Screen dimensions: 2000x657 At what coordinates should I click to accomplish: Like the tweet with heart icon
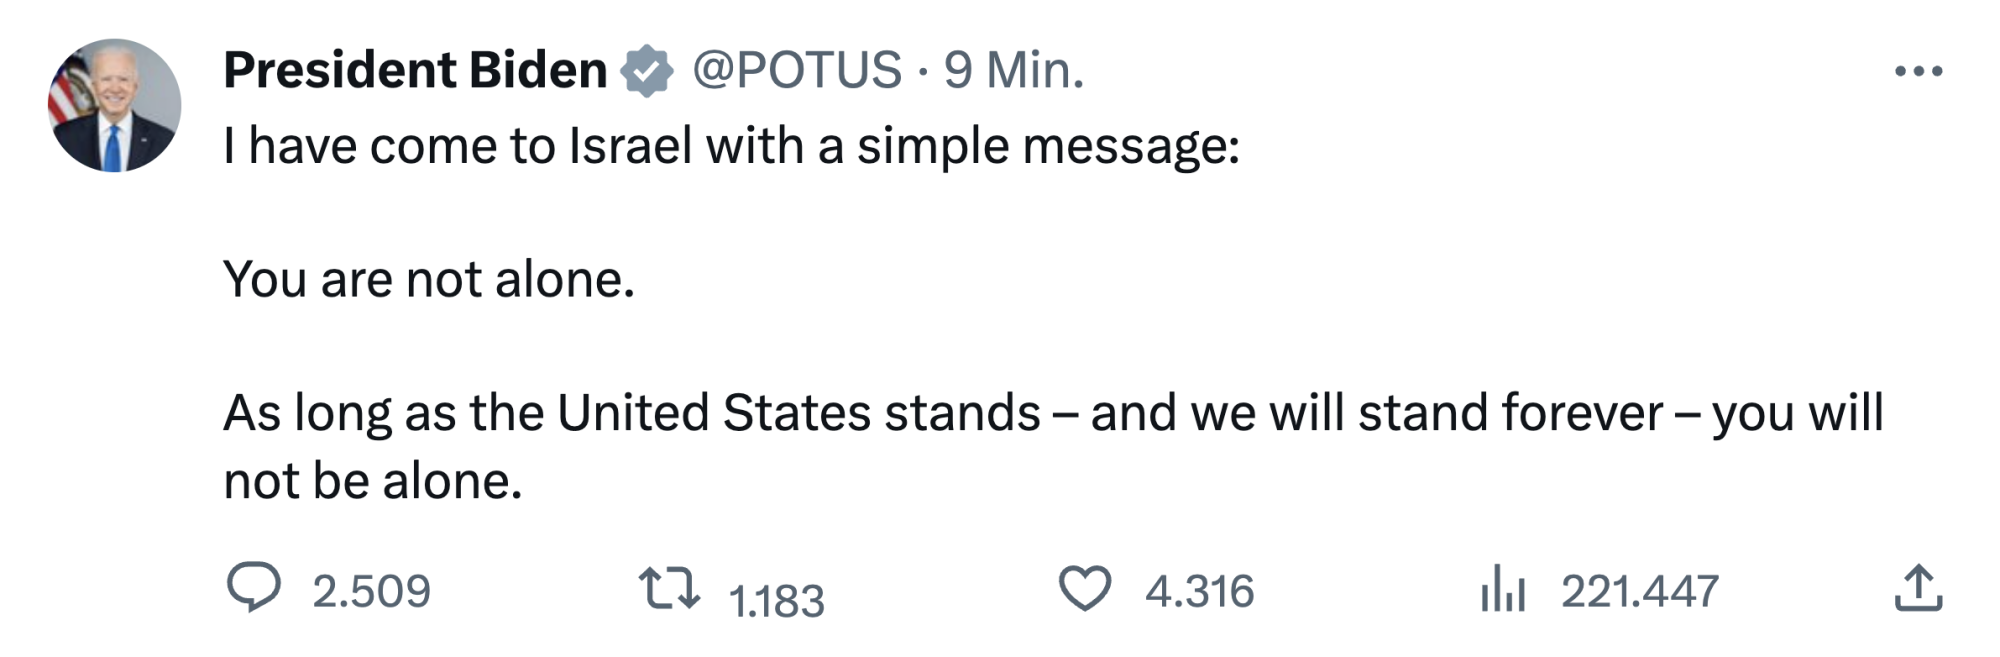(x=1085, y=588)
